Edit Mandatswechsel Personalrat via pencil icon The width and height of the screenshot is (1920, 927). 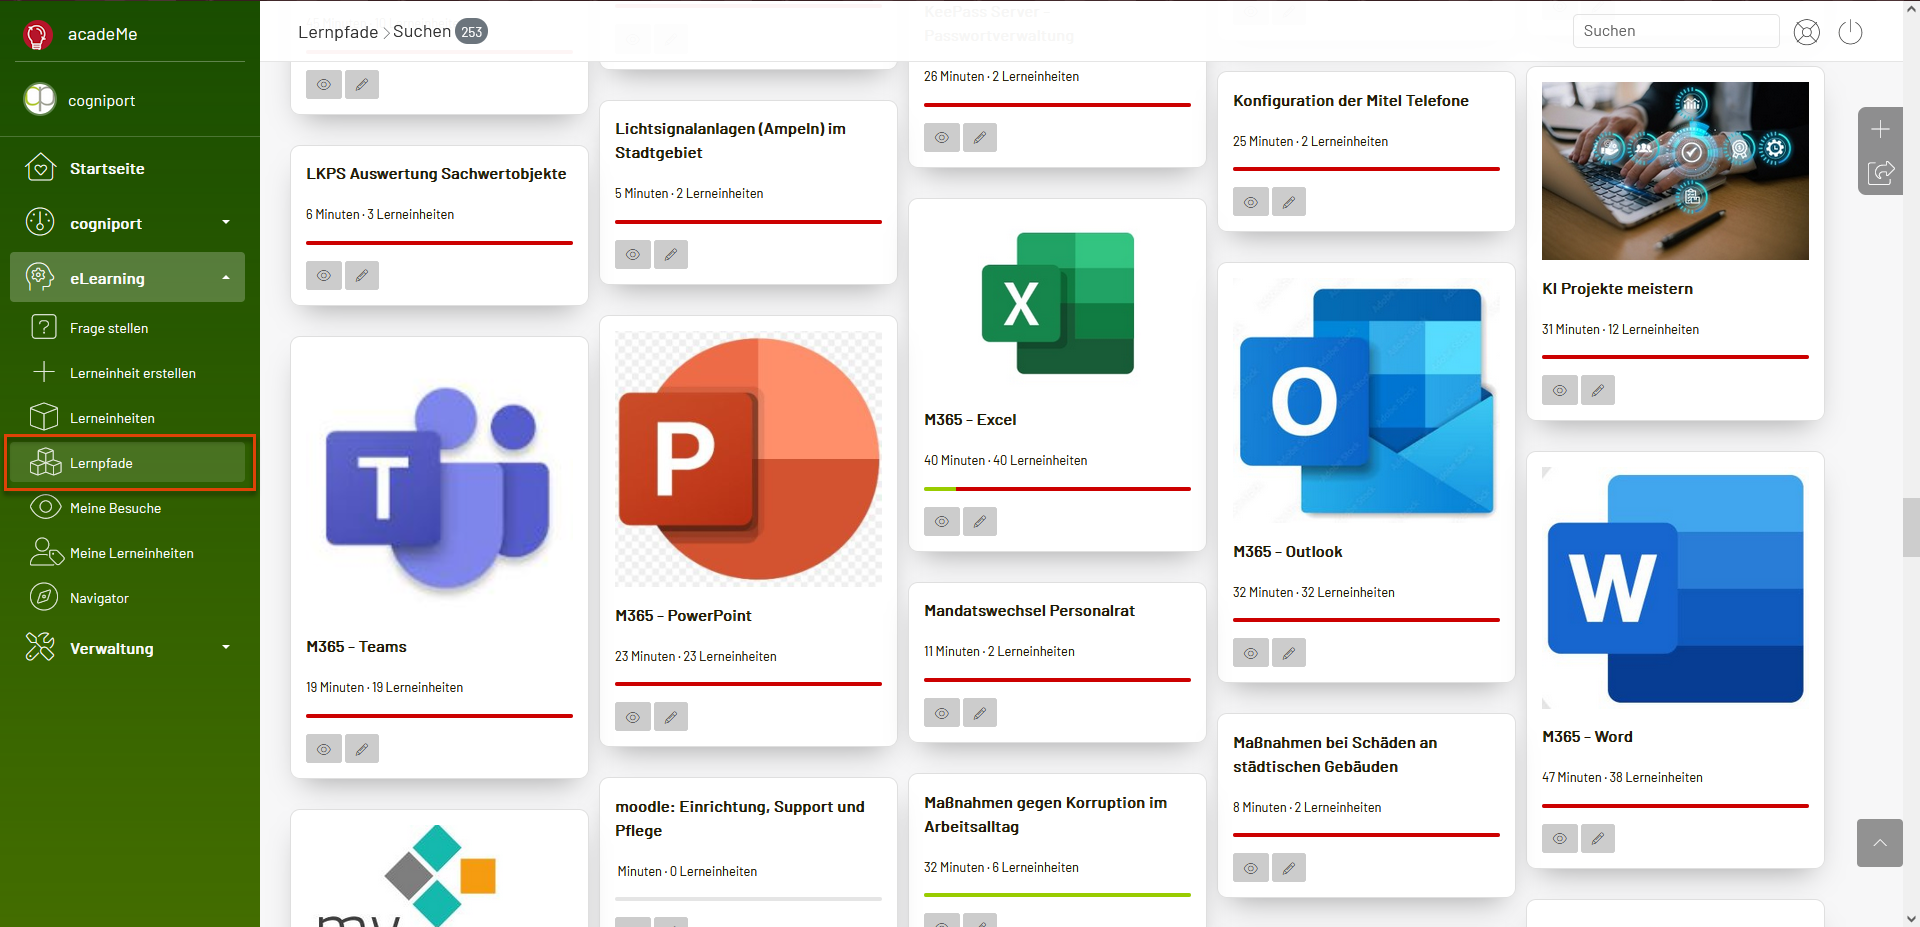pos(980,712)
